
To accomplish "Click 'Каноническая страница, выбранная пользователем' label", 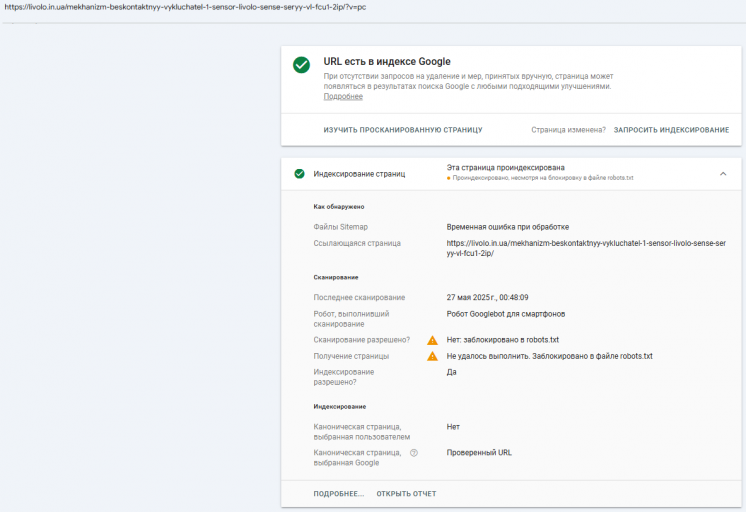I will pos(362,432).
